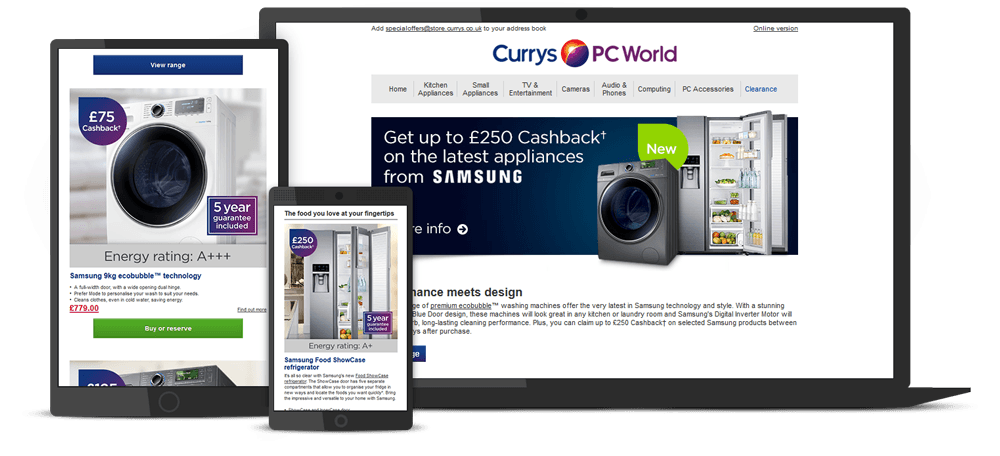Click the 'premium ecobubble' link in laptop text
The height and width of the screenshot is (456, 1000).
(461, 306)
